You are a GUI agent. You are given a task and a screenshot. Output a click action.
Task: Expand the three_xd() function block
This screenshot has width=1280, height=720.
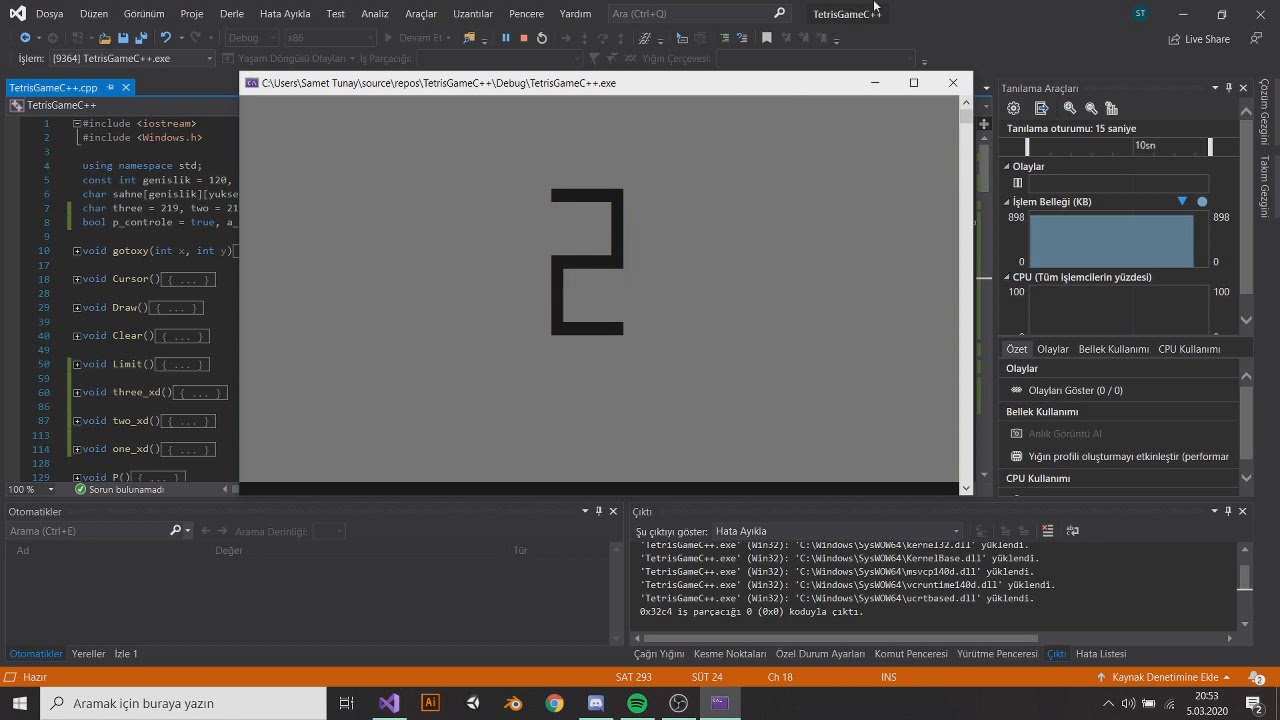click(x=77, y=393)
